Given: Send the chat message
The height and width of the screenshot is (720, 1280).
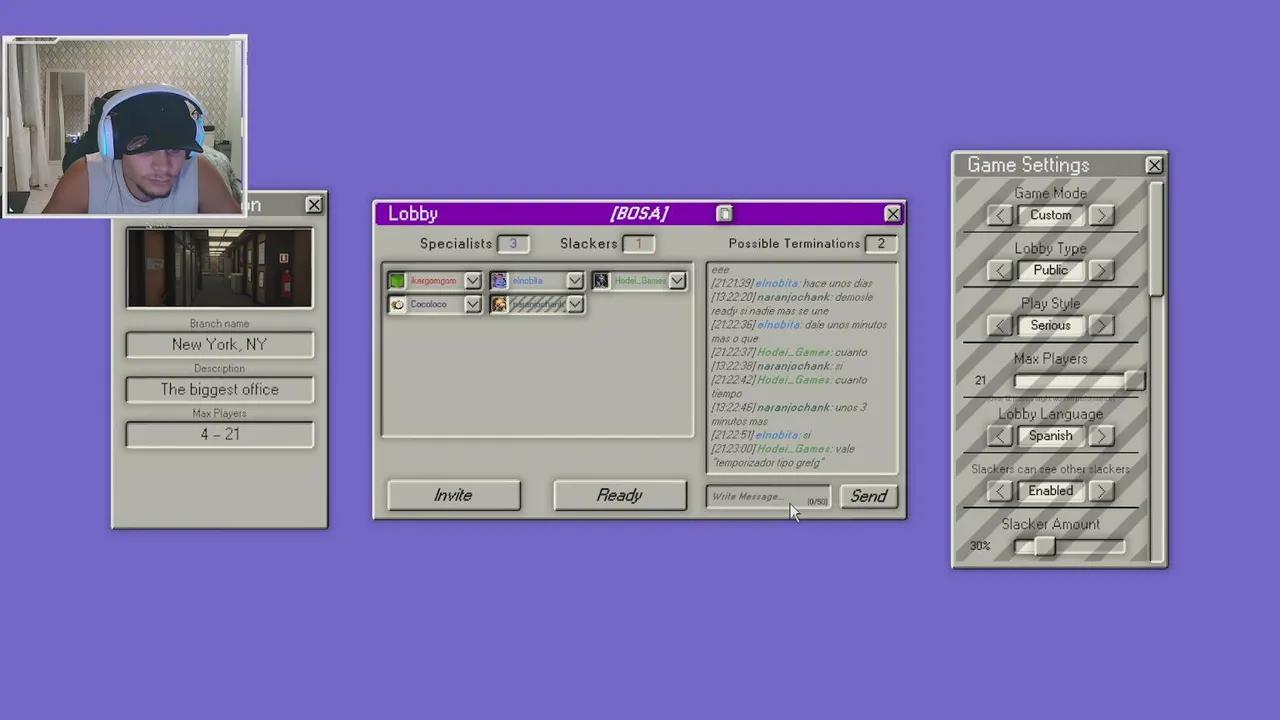Looking at the screenshot, I should [x=868, y=497].
